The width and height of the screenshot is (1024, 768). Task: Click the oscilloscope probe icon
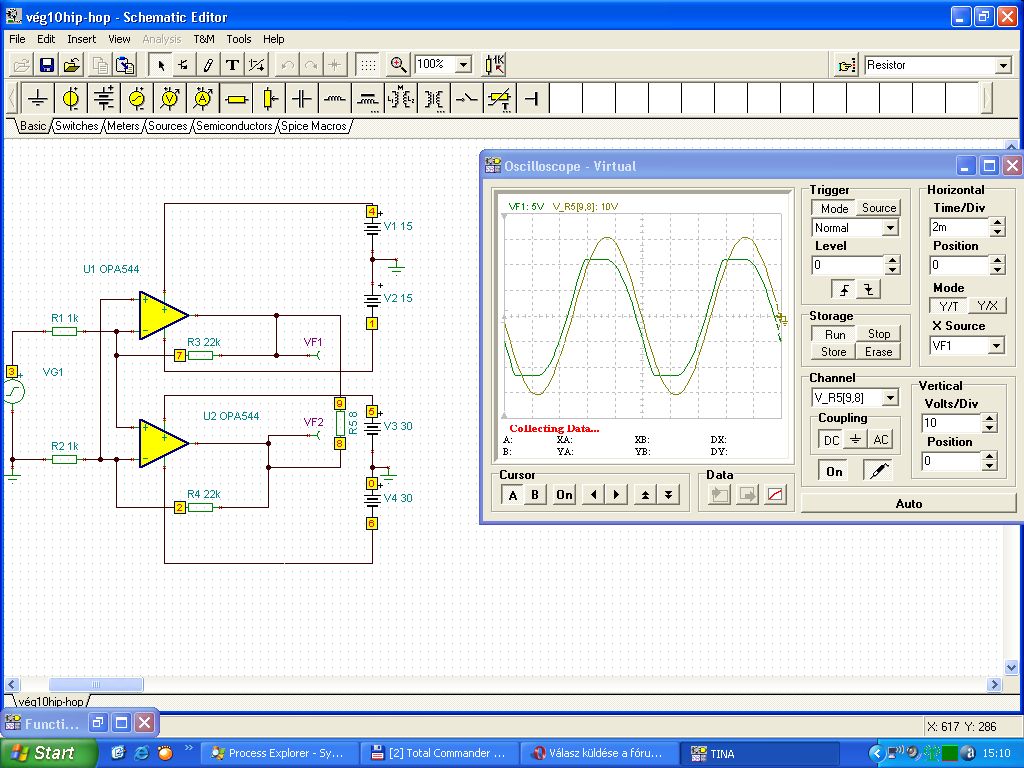[878, 470]
